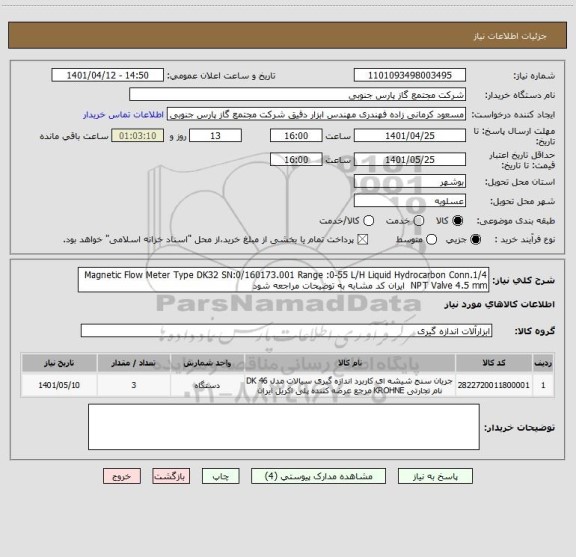The width and height of the screenshot is (576, 557).
Task: Click the remaining days field 13
Action: click(215, 136)
